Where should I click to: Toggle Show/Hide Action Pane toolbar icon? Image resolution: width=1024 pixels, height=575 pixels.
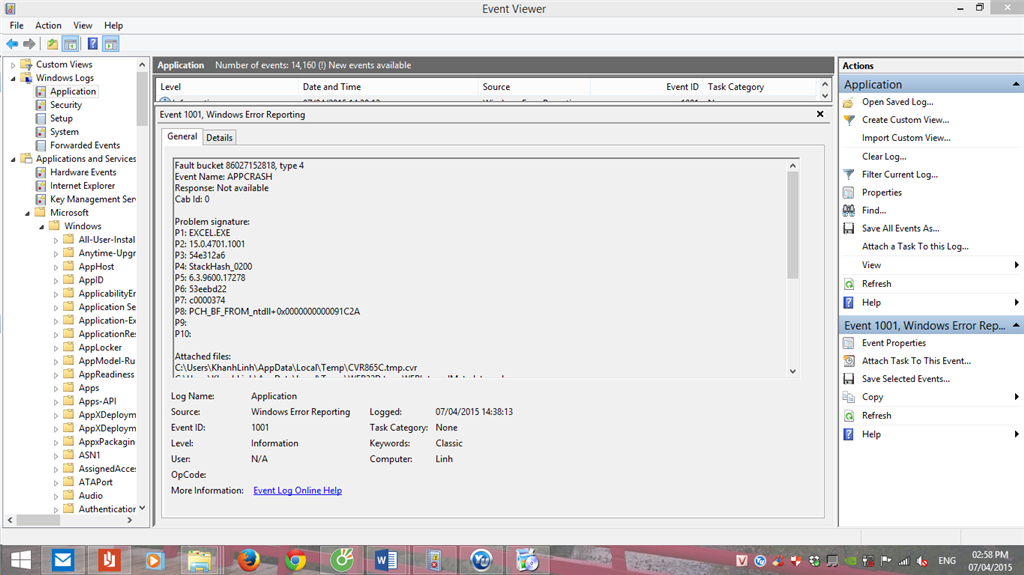click(111, 44)
